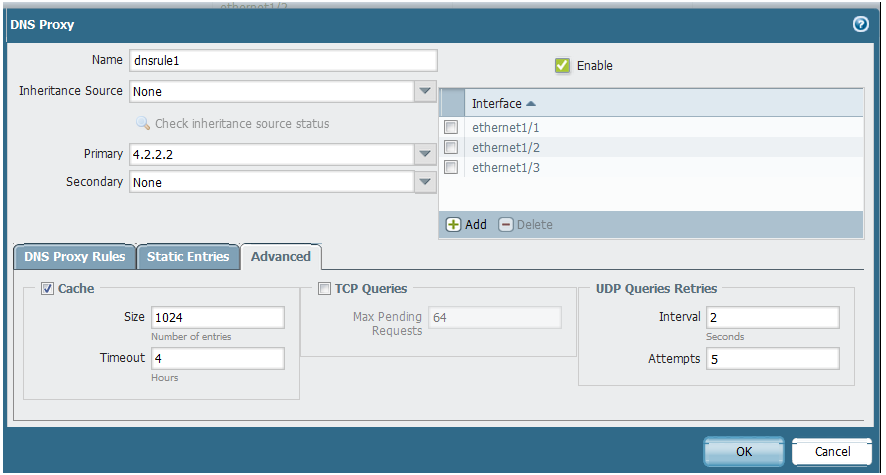Disable the Cache checkbox
Screen dimensions: 886x475
tap(48, 289)
